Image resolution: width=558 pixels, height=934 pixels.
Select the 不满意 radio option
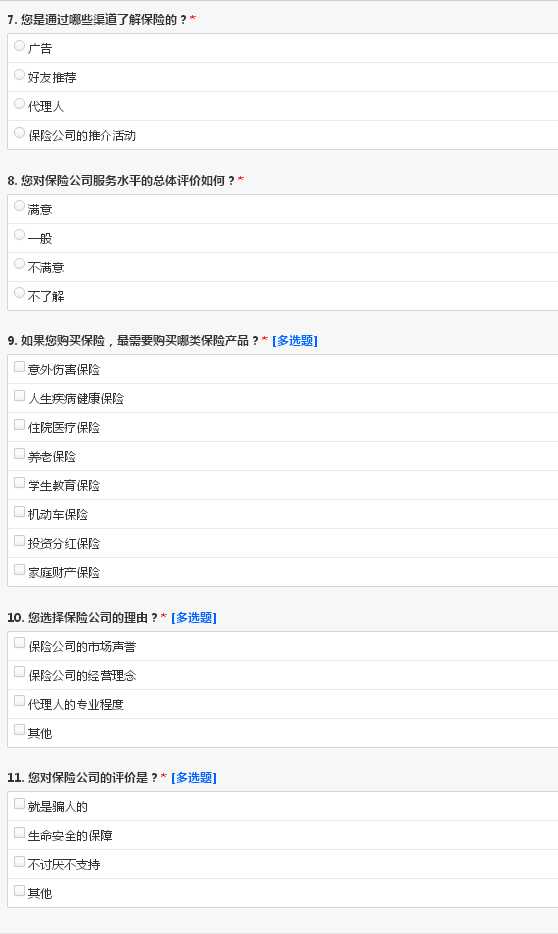tap(20, 264)
